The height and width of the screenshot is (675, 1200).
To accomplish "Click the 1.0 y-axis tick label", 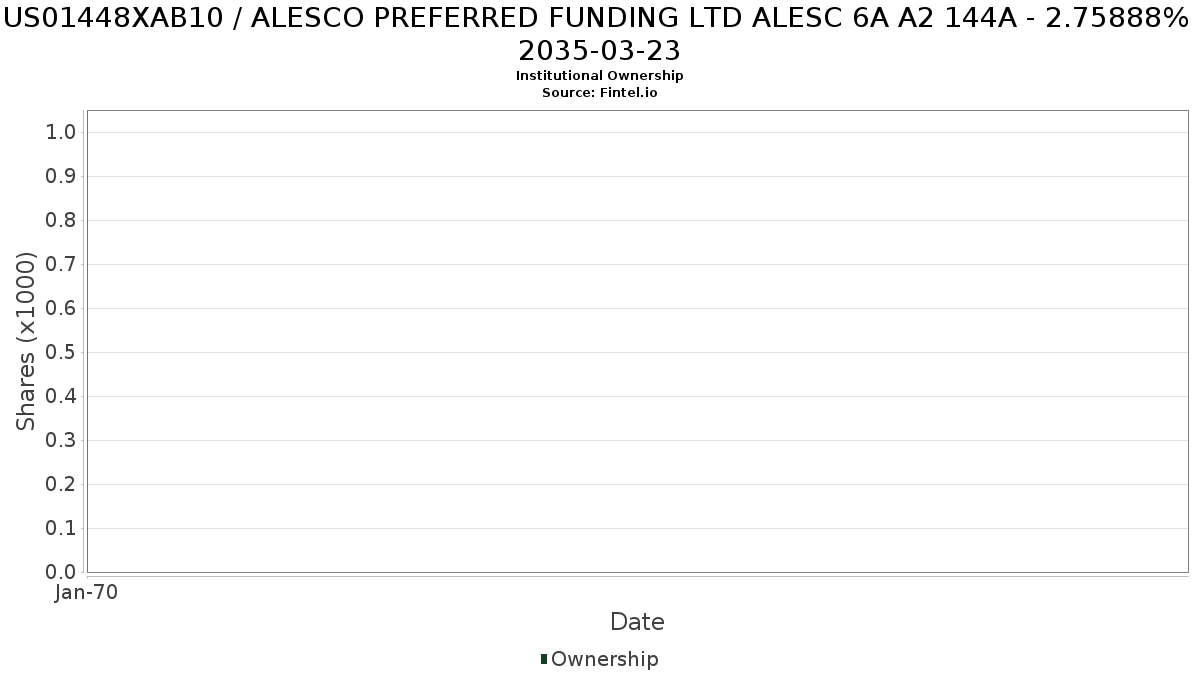I will (62, 132).
